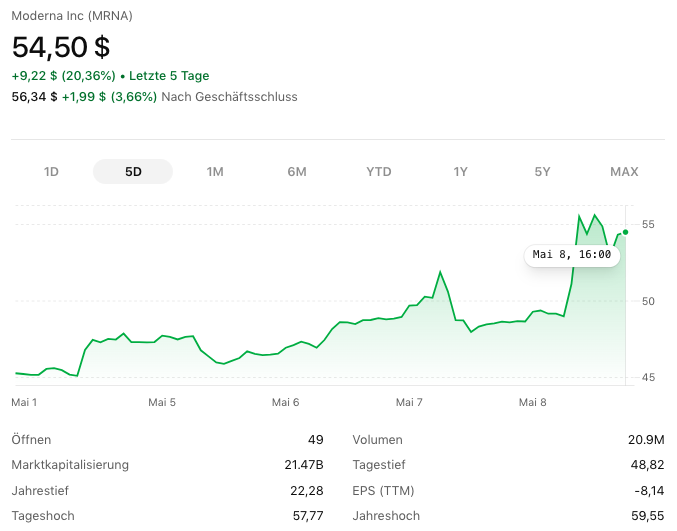Screen dimensions: 677x531
Task: Click the Nach Geschäftsschluss label
Action: click(x=229, y=97)
